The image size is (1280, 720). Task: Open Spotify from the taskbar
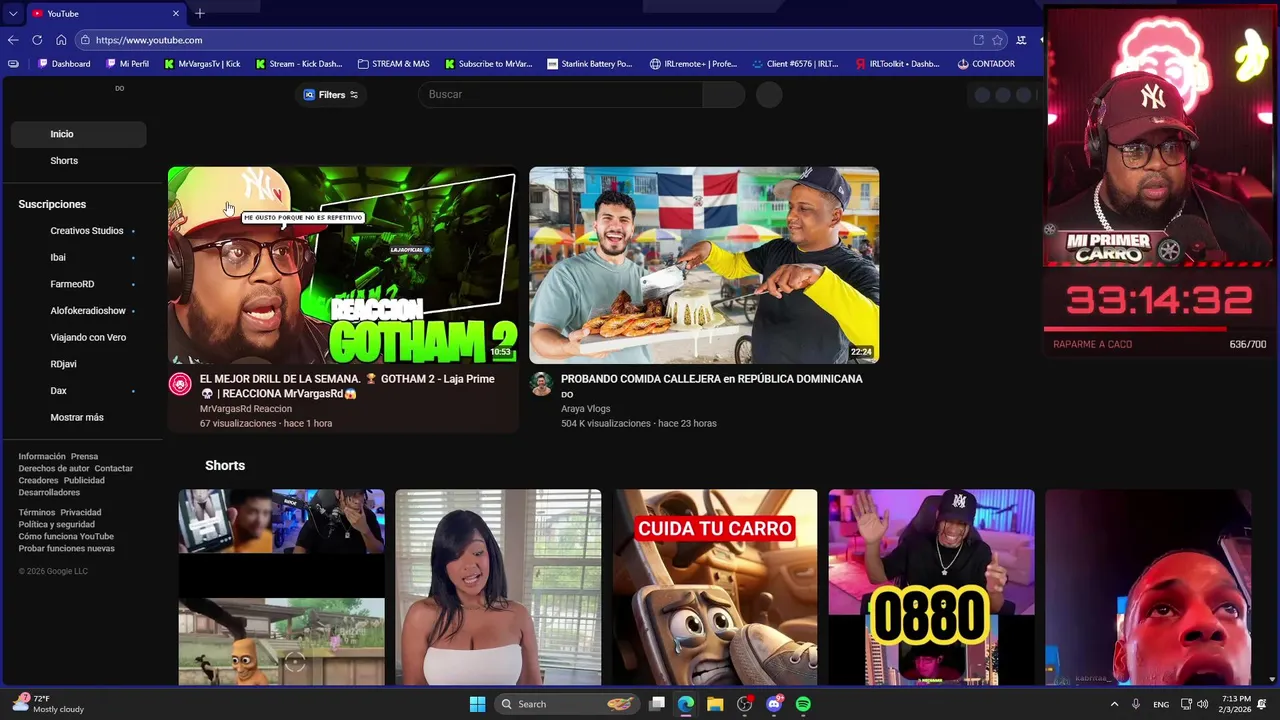[x=803, y=704]
